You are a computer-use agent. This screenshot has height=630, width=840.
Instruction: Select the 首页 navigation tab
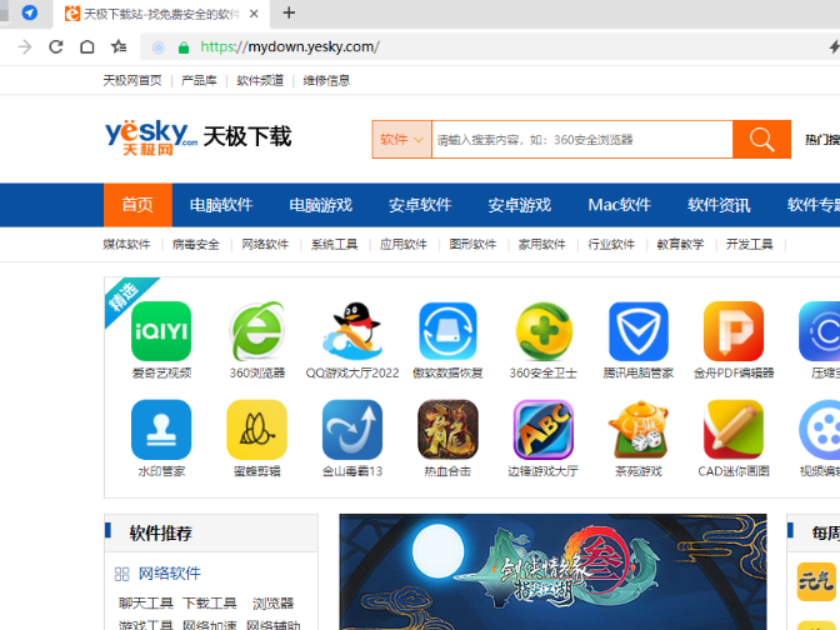coord(138,205)
